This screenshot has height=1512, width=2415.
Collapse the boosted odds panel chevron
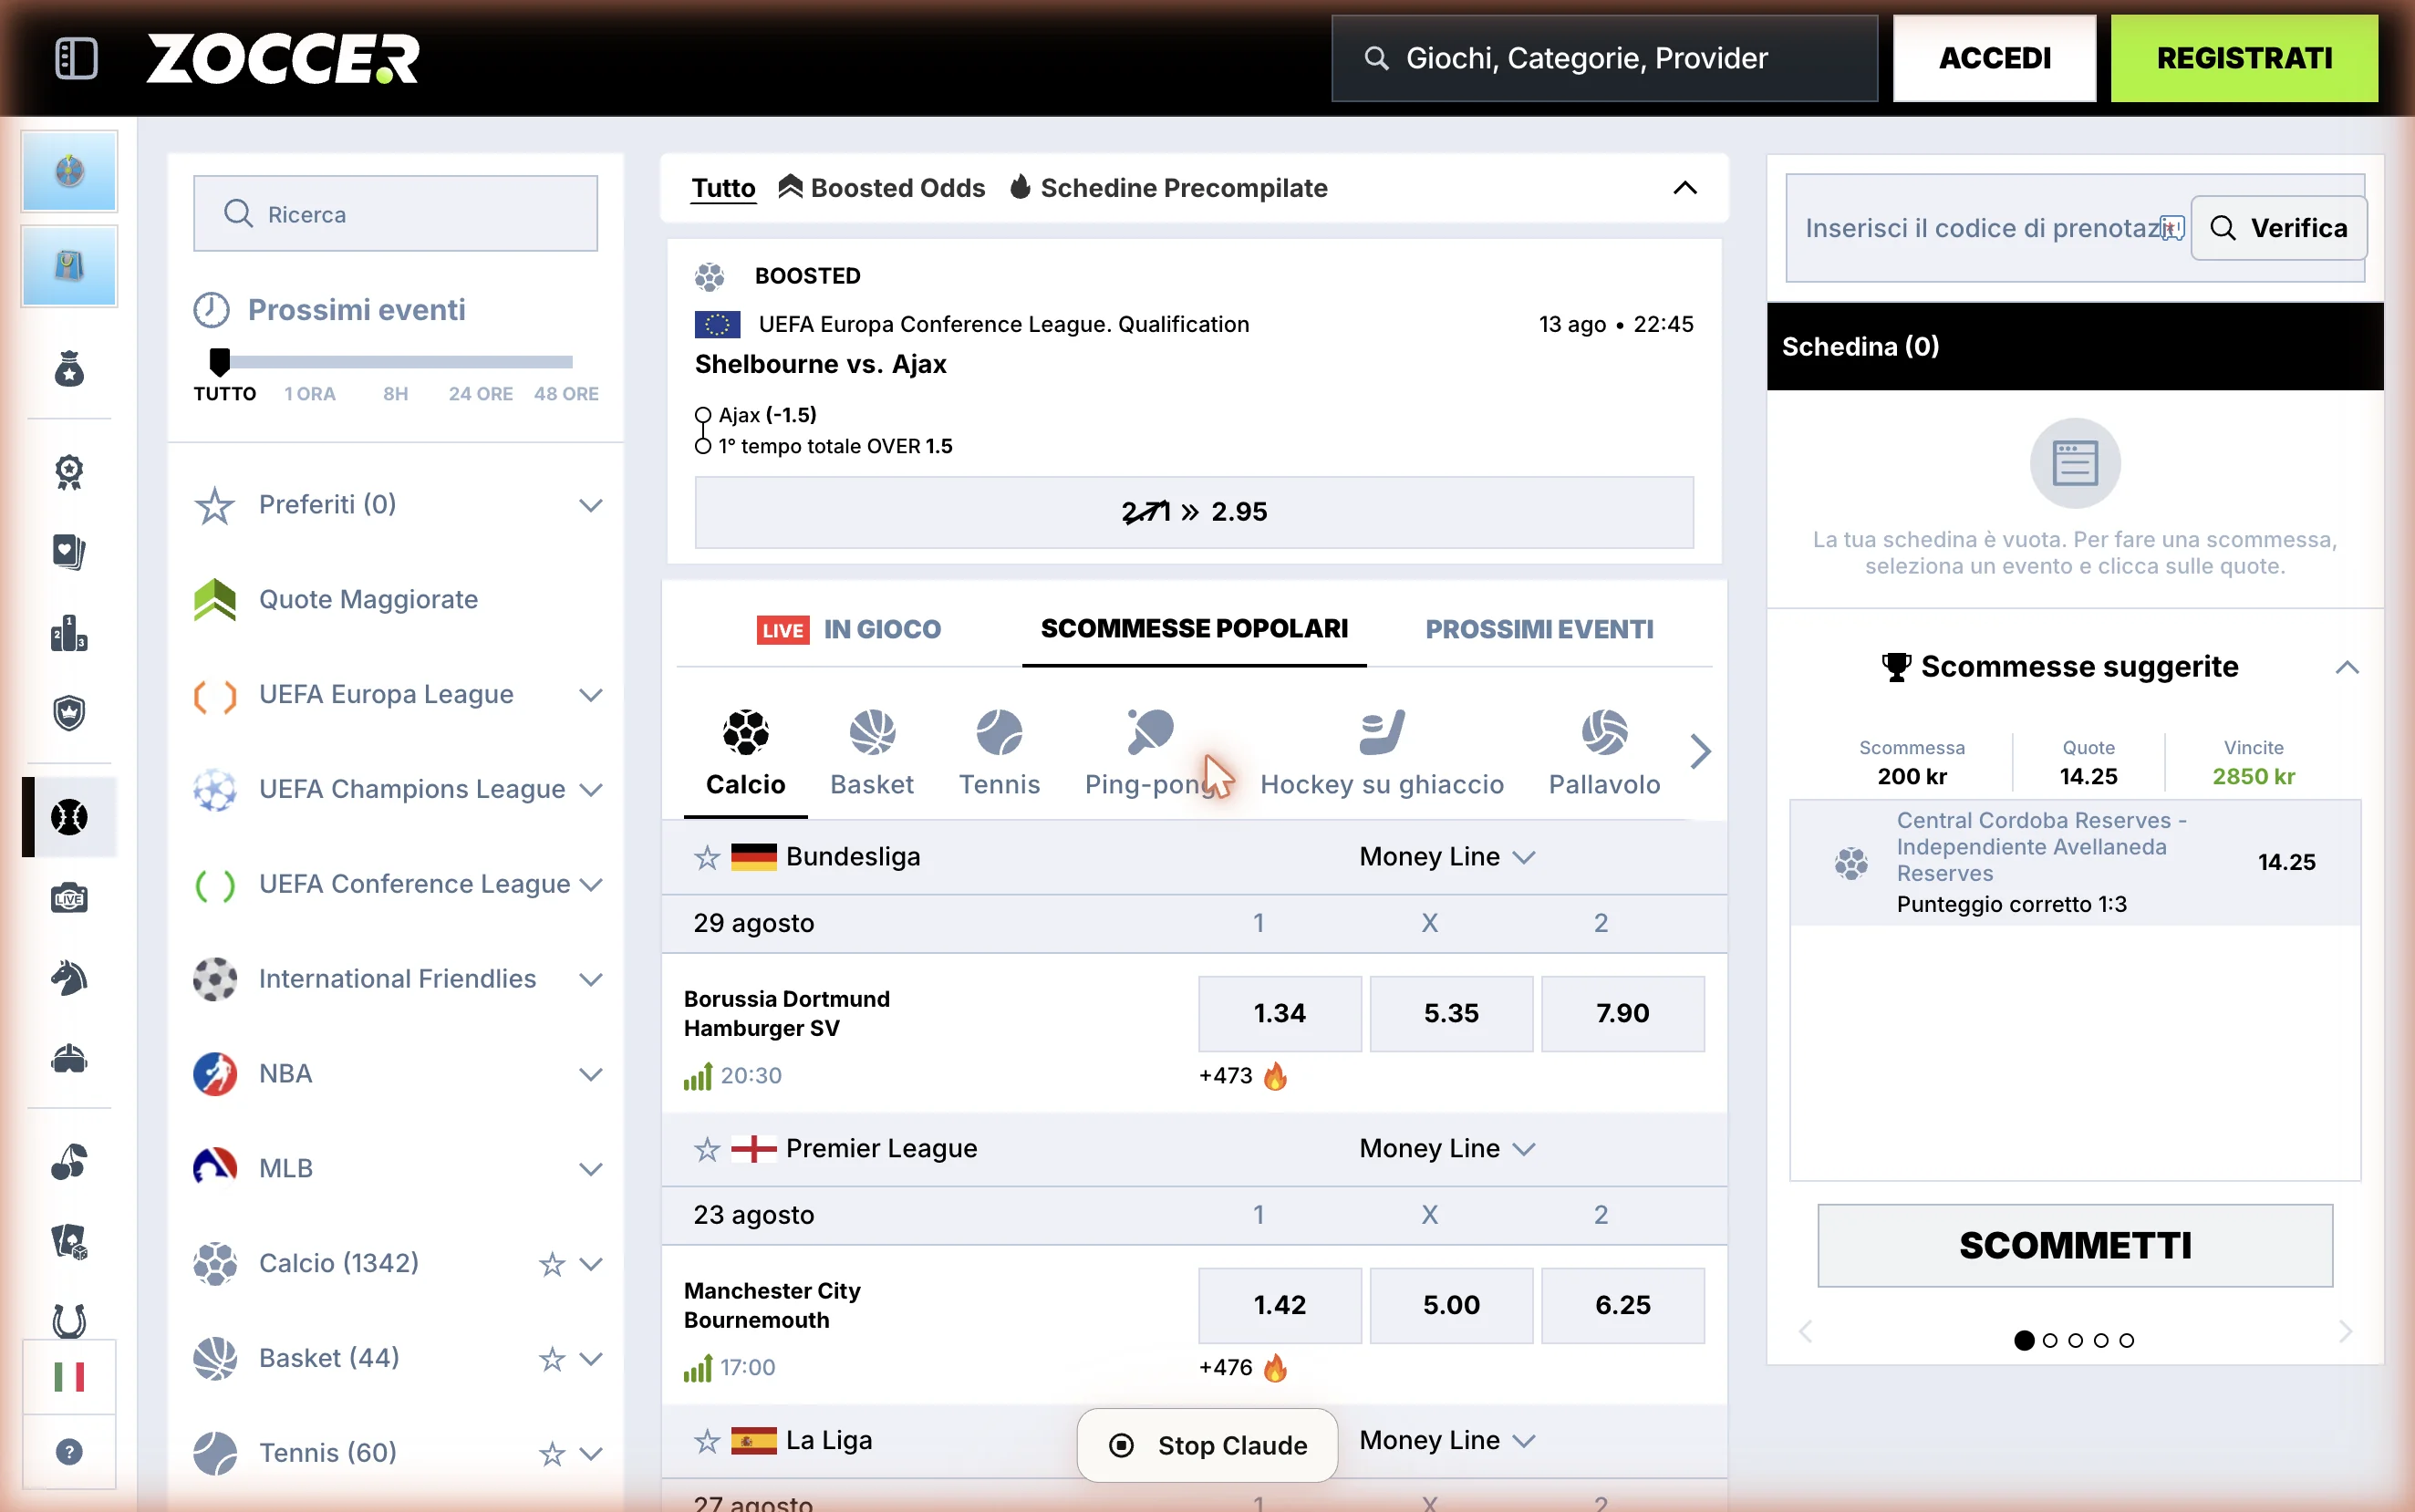click(x=1685, y=188)
